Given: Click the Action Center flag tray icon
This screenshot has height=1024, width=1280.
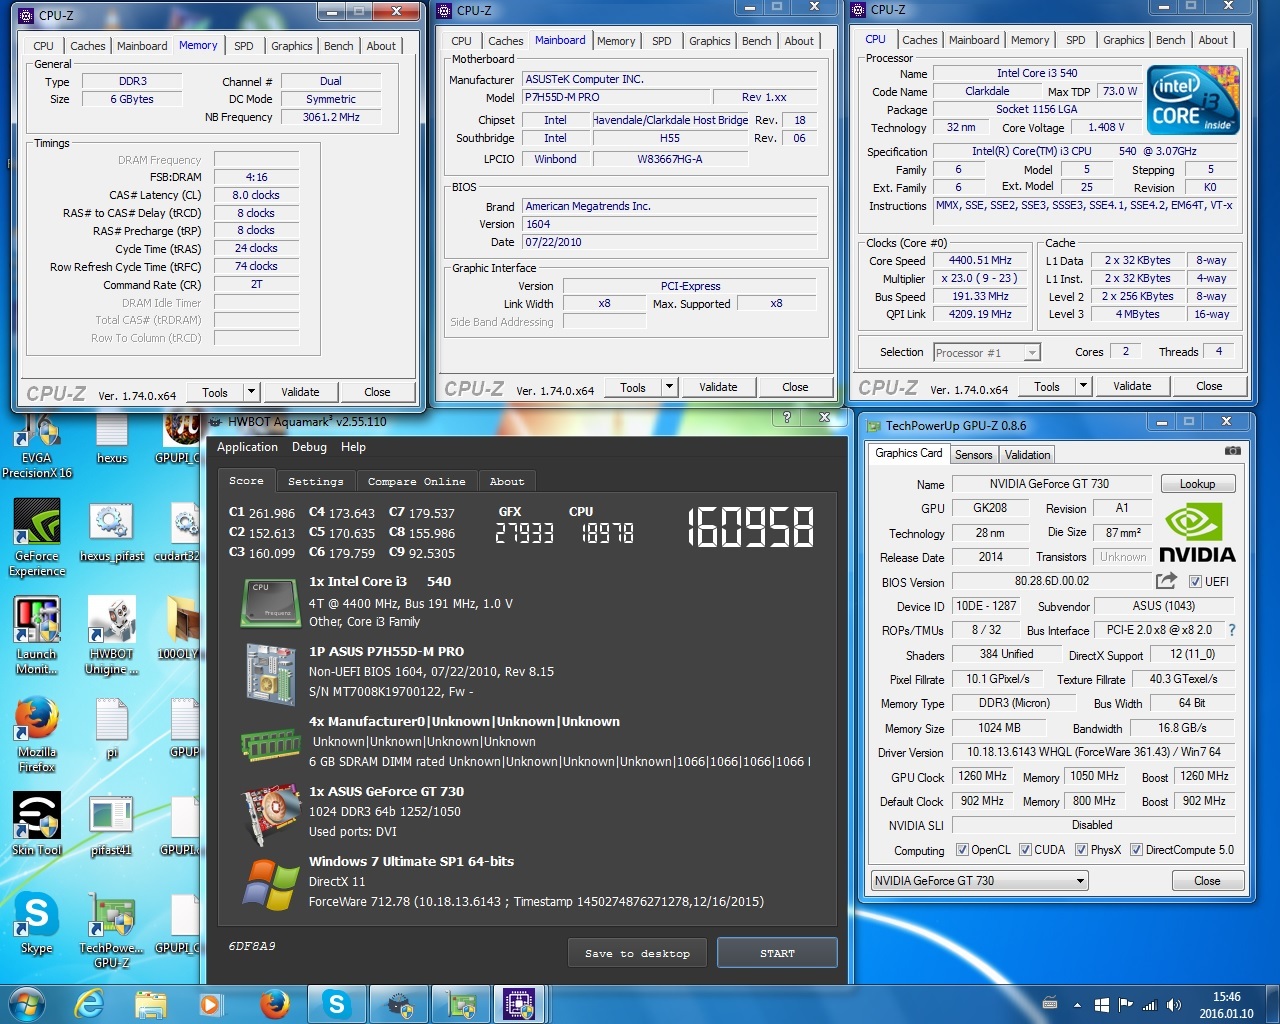Looking at the screenshot, I should 1125,1005.
